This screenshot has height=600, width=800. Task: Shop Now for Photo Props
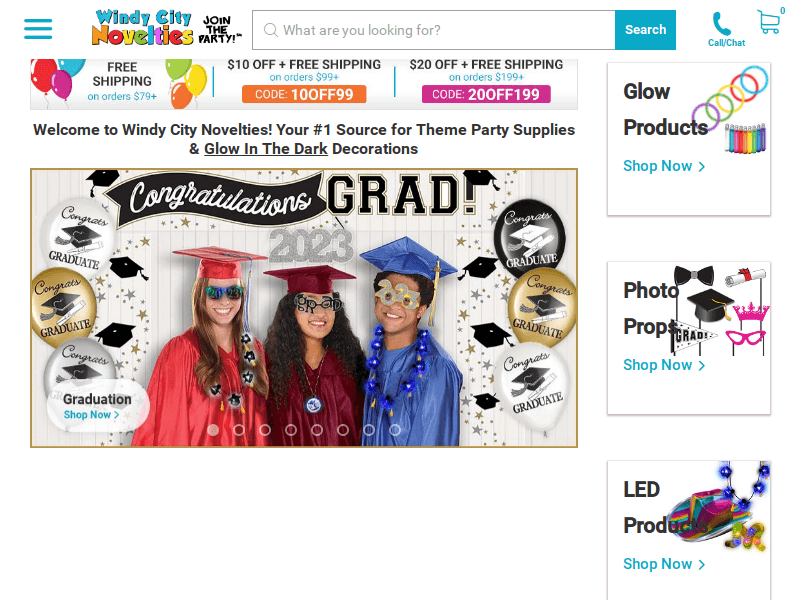pyautogui.click(x=664, y=365)
